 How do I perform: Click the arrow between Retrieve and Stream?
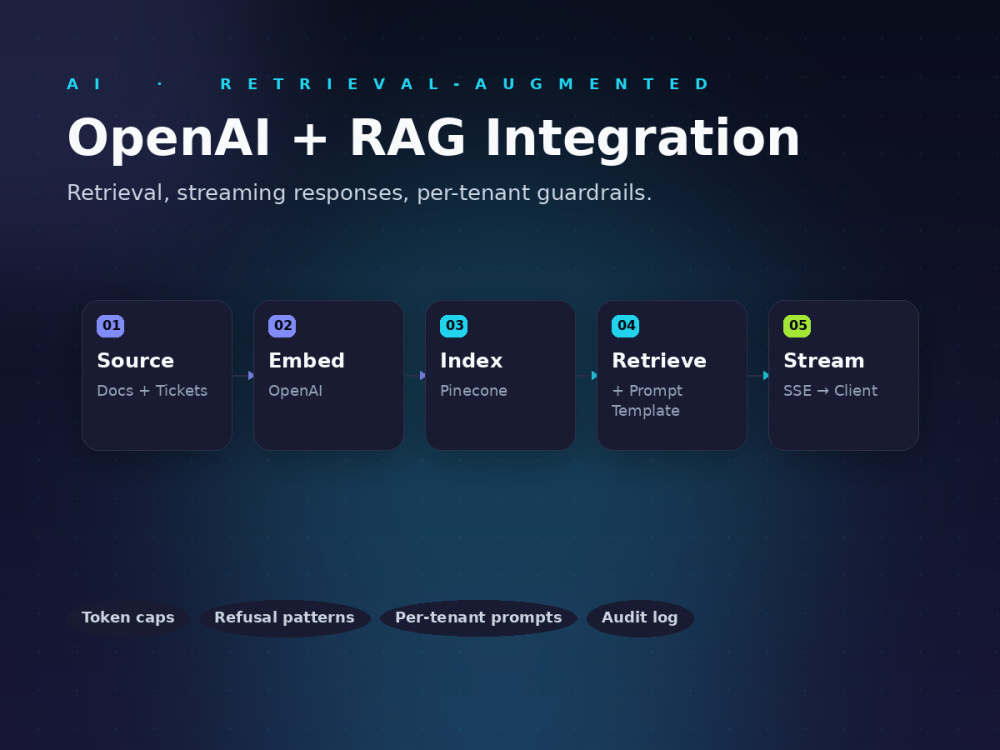point(758,376)
